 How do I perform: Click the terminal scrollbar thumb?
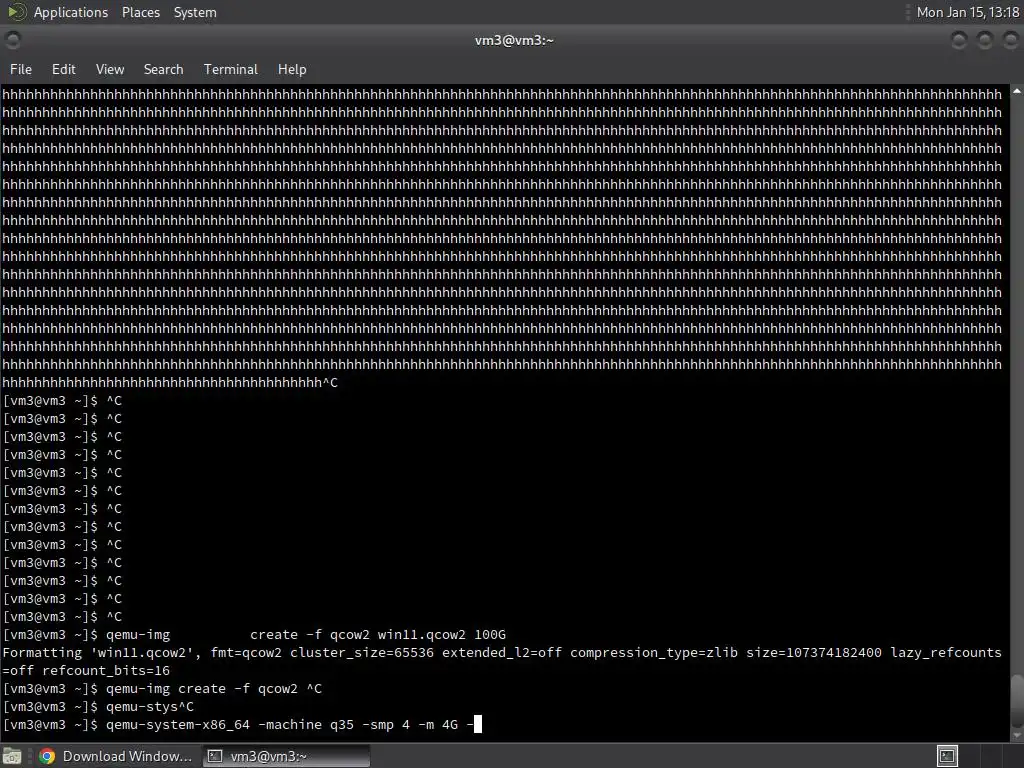[x=1017, y=701]
